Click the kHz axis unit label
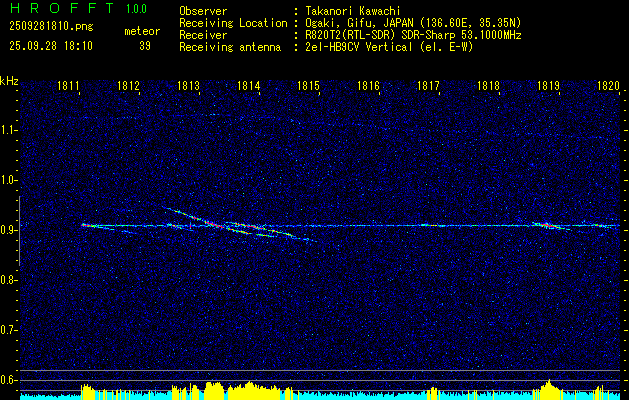This screenshot has height=400, width=629. [9, 81]
